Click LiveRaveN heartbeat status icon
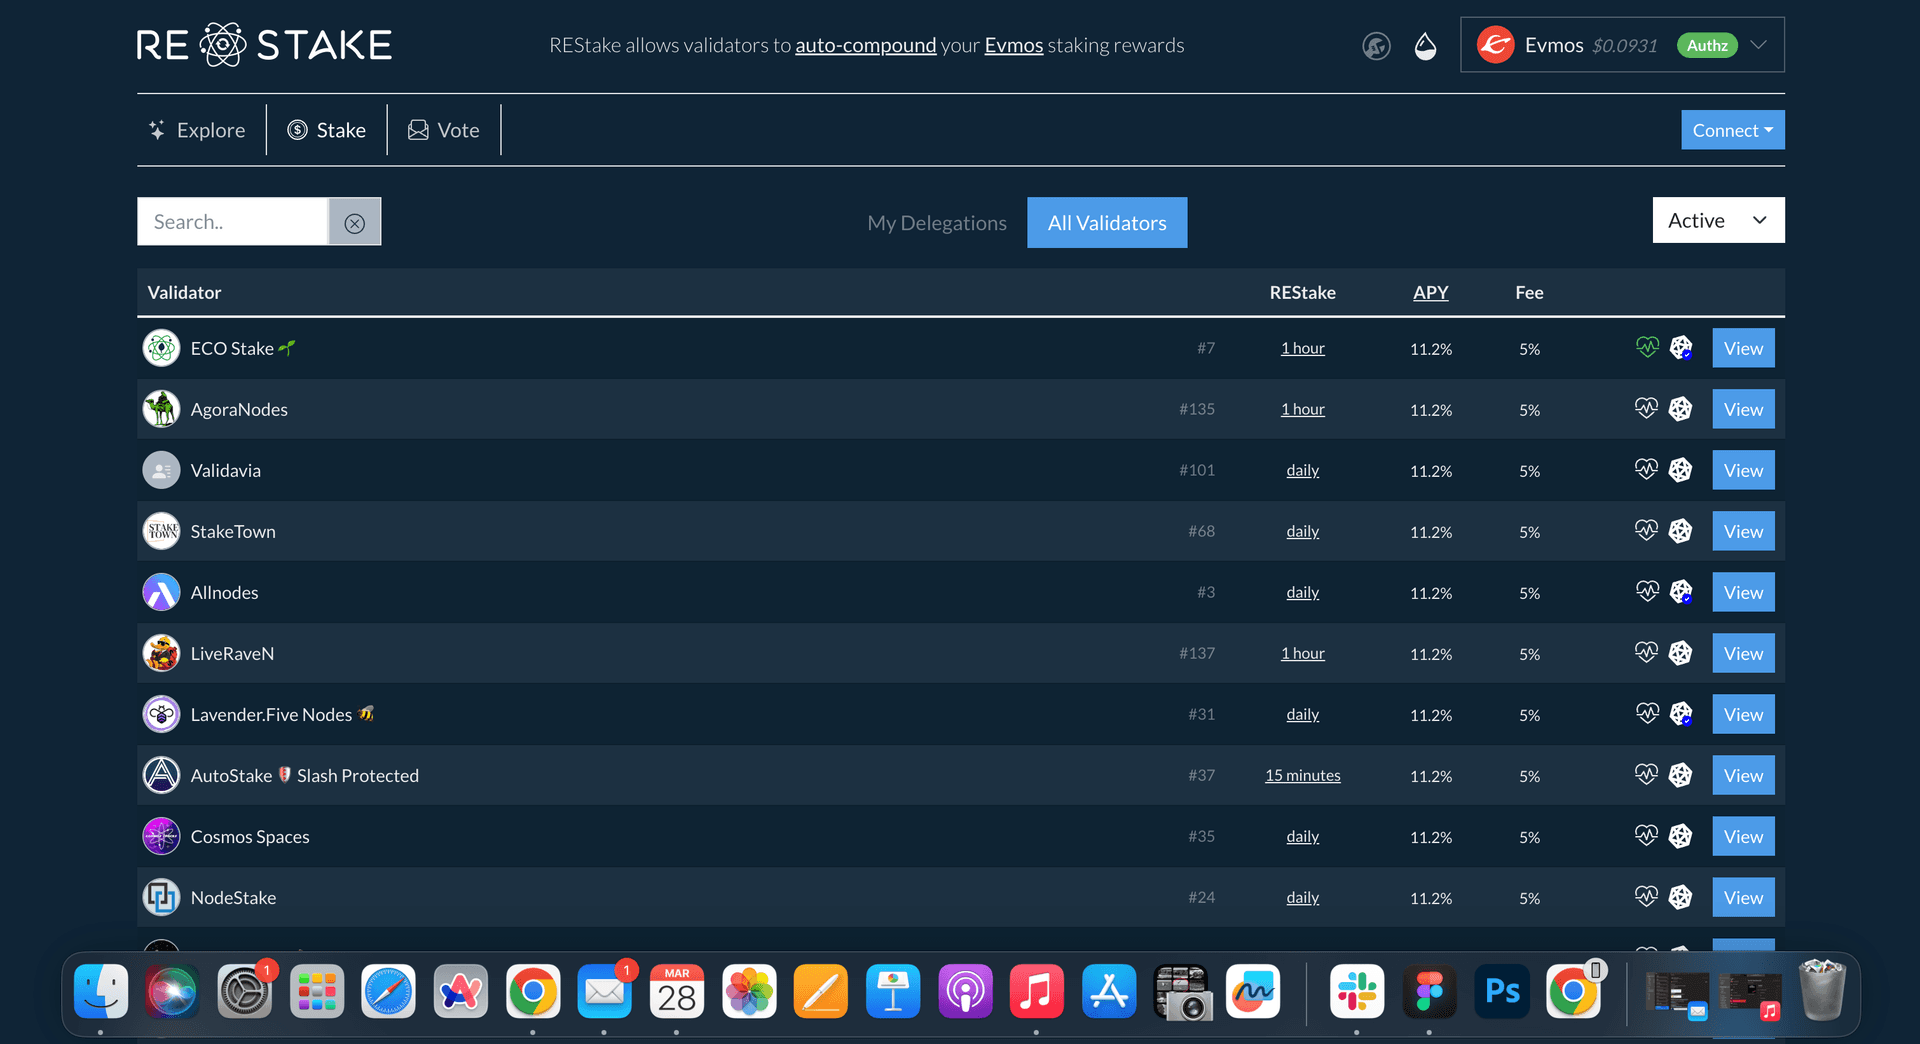Viewport: 1920px width, 1044px height. [x=1647, y=652]
